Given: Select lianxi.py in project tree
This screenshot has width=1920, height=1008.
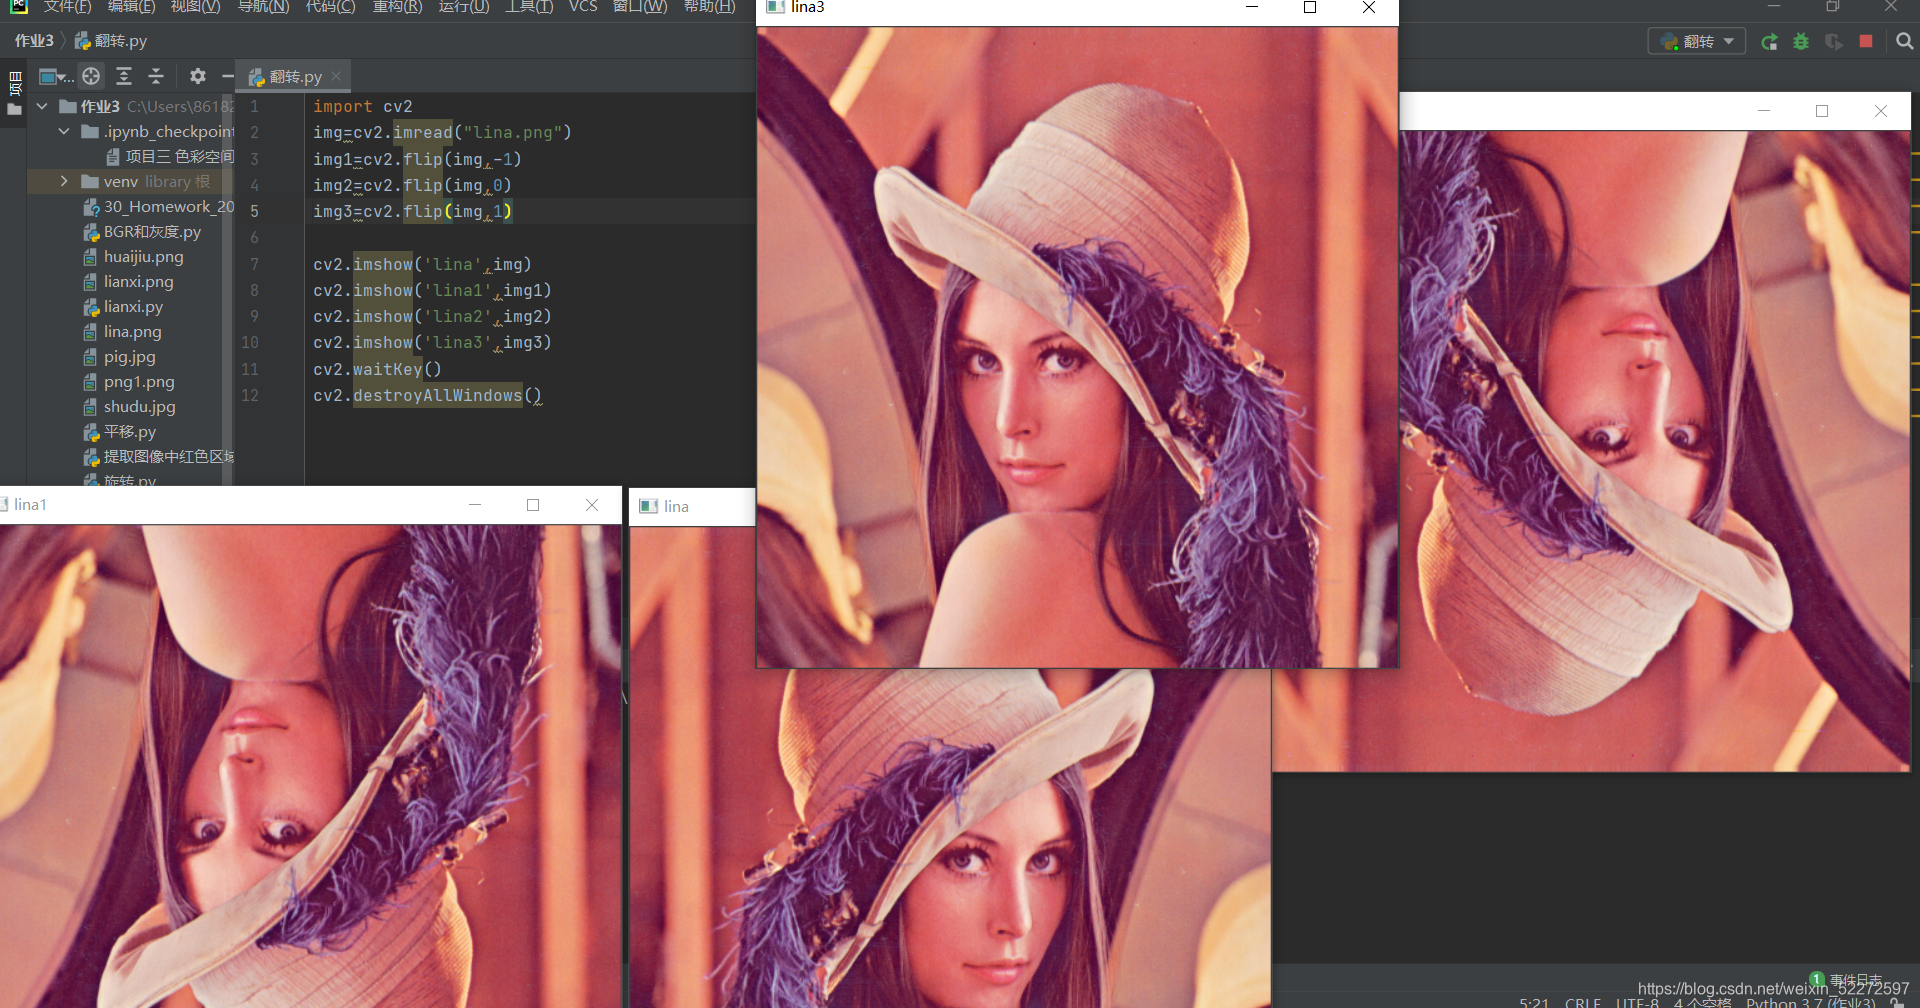Looking at the screenshot, I should [x=124, y=307].
